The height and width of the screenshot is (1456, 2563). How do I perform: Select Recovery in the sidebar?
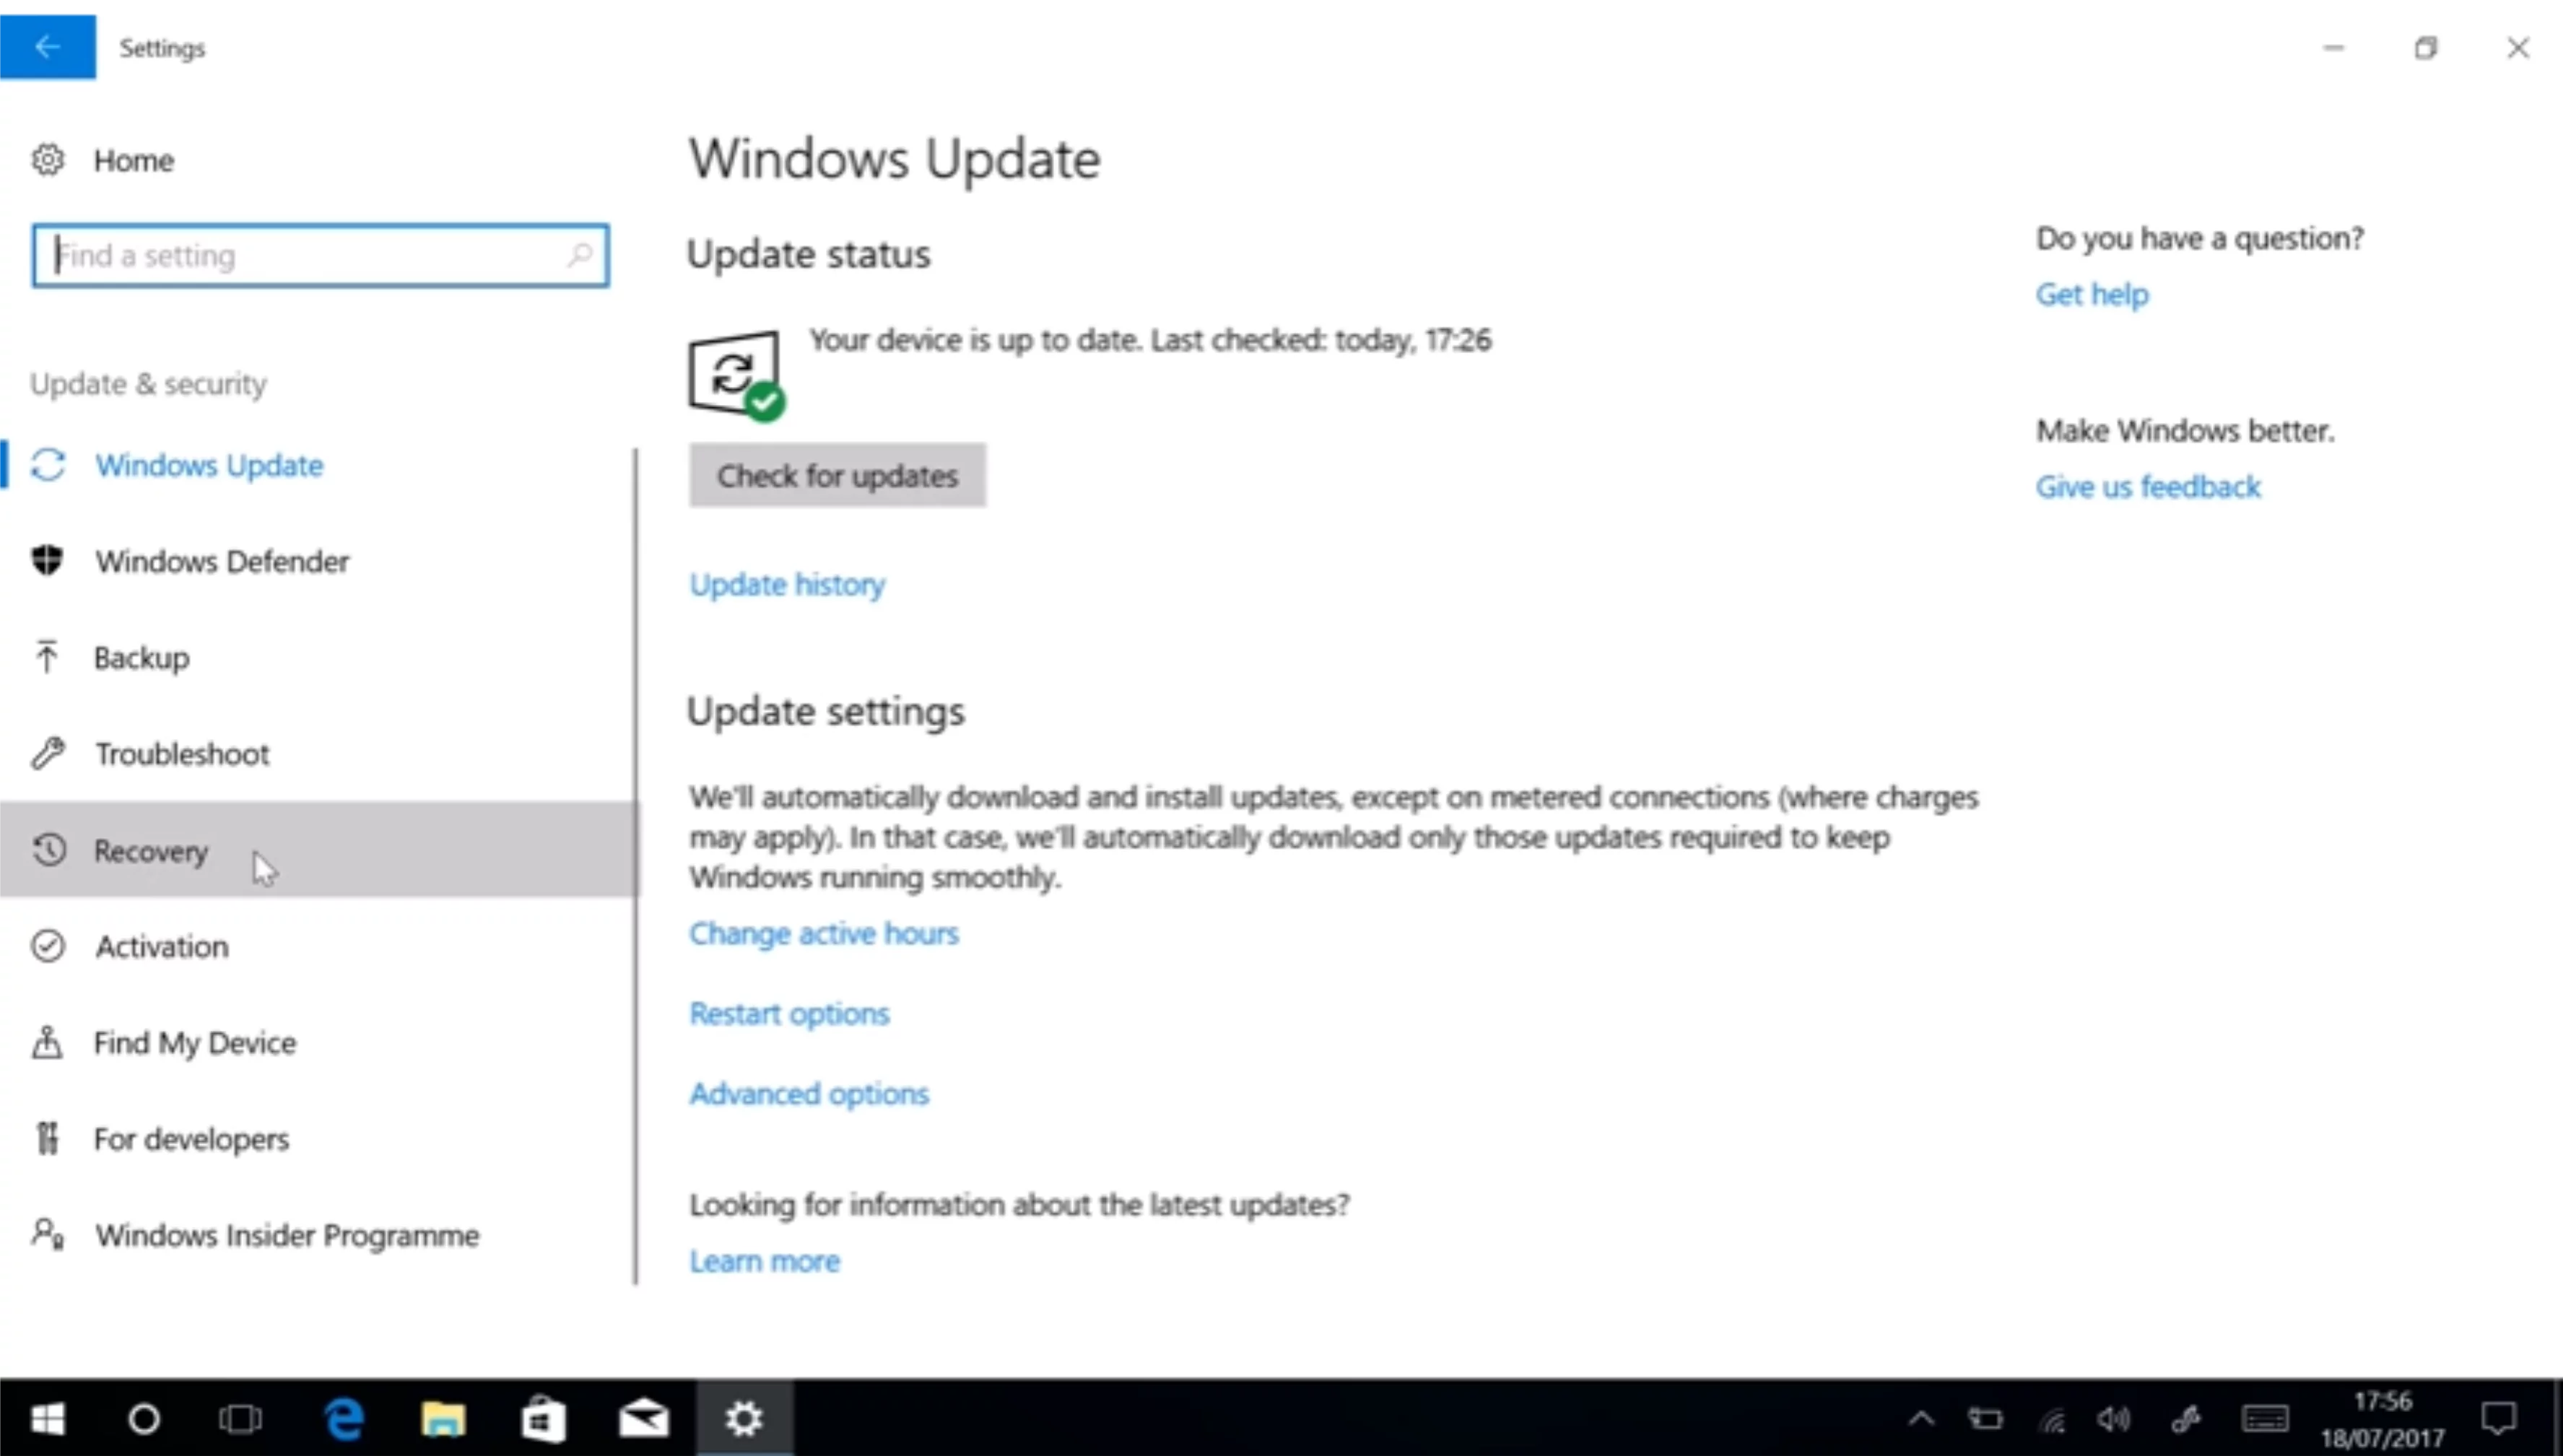[x=316, y=850]
